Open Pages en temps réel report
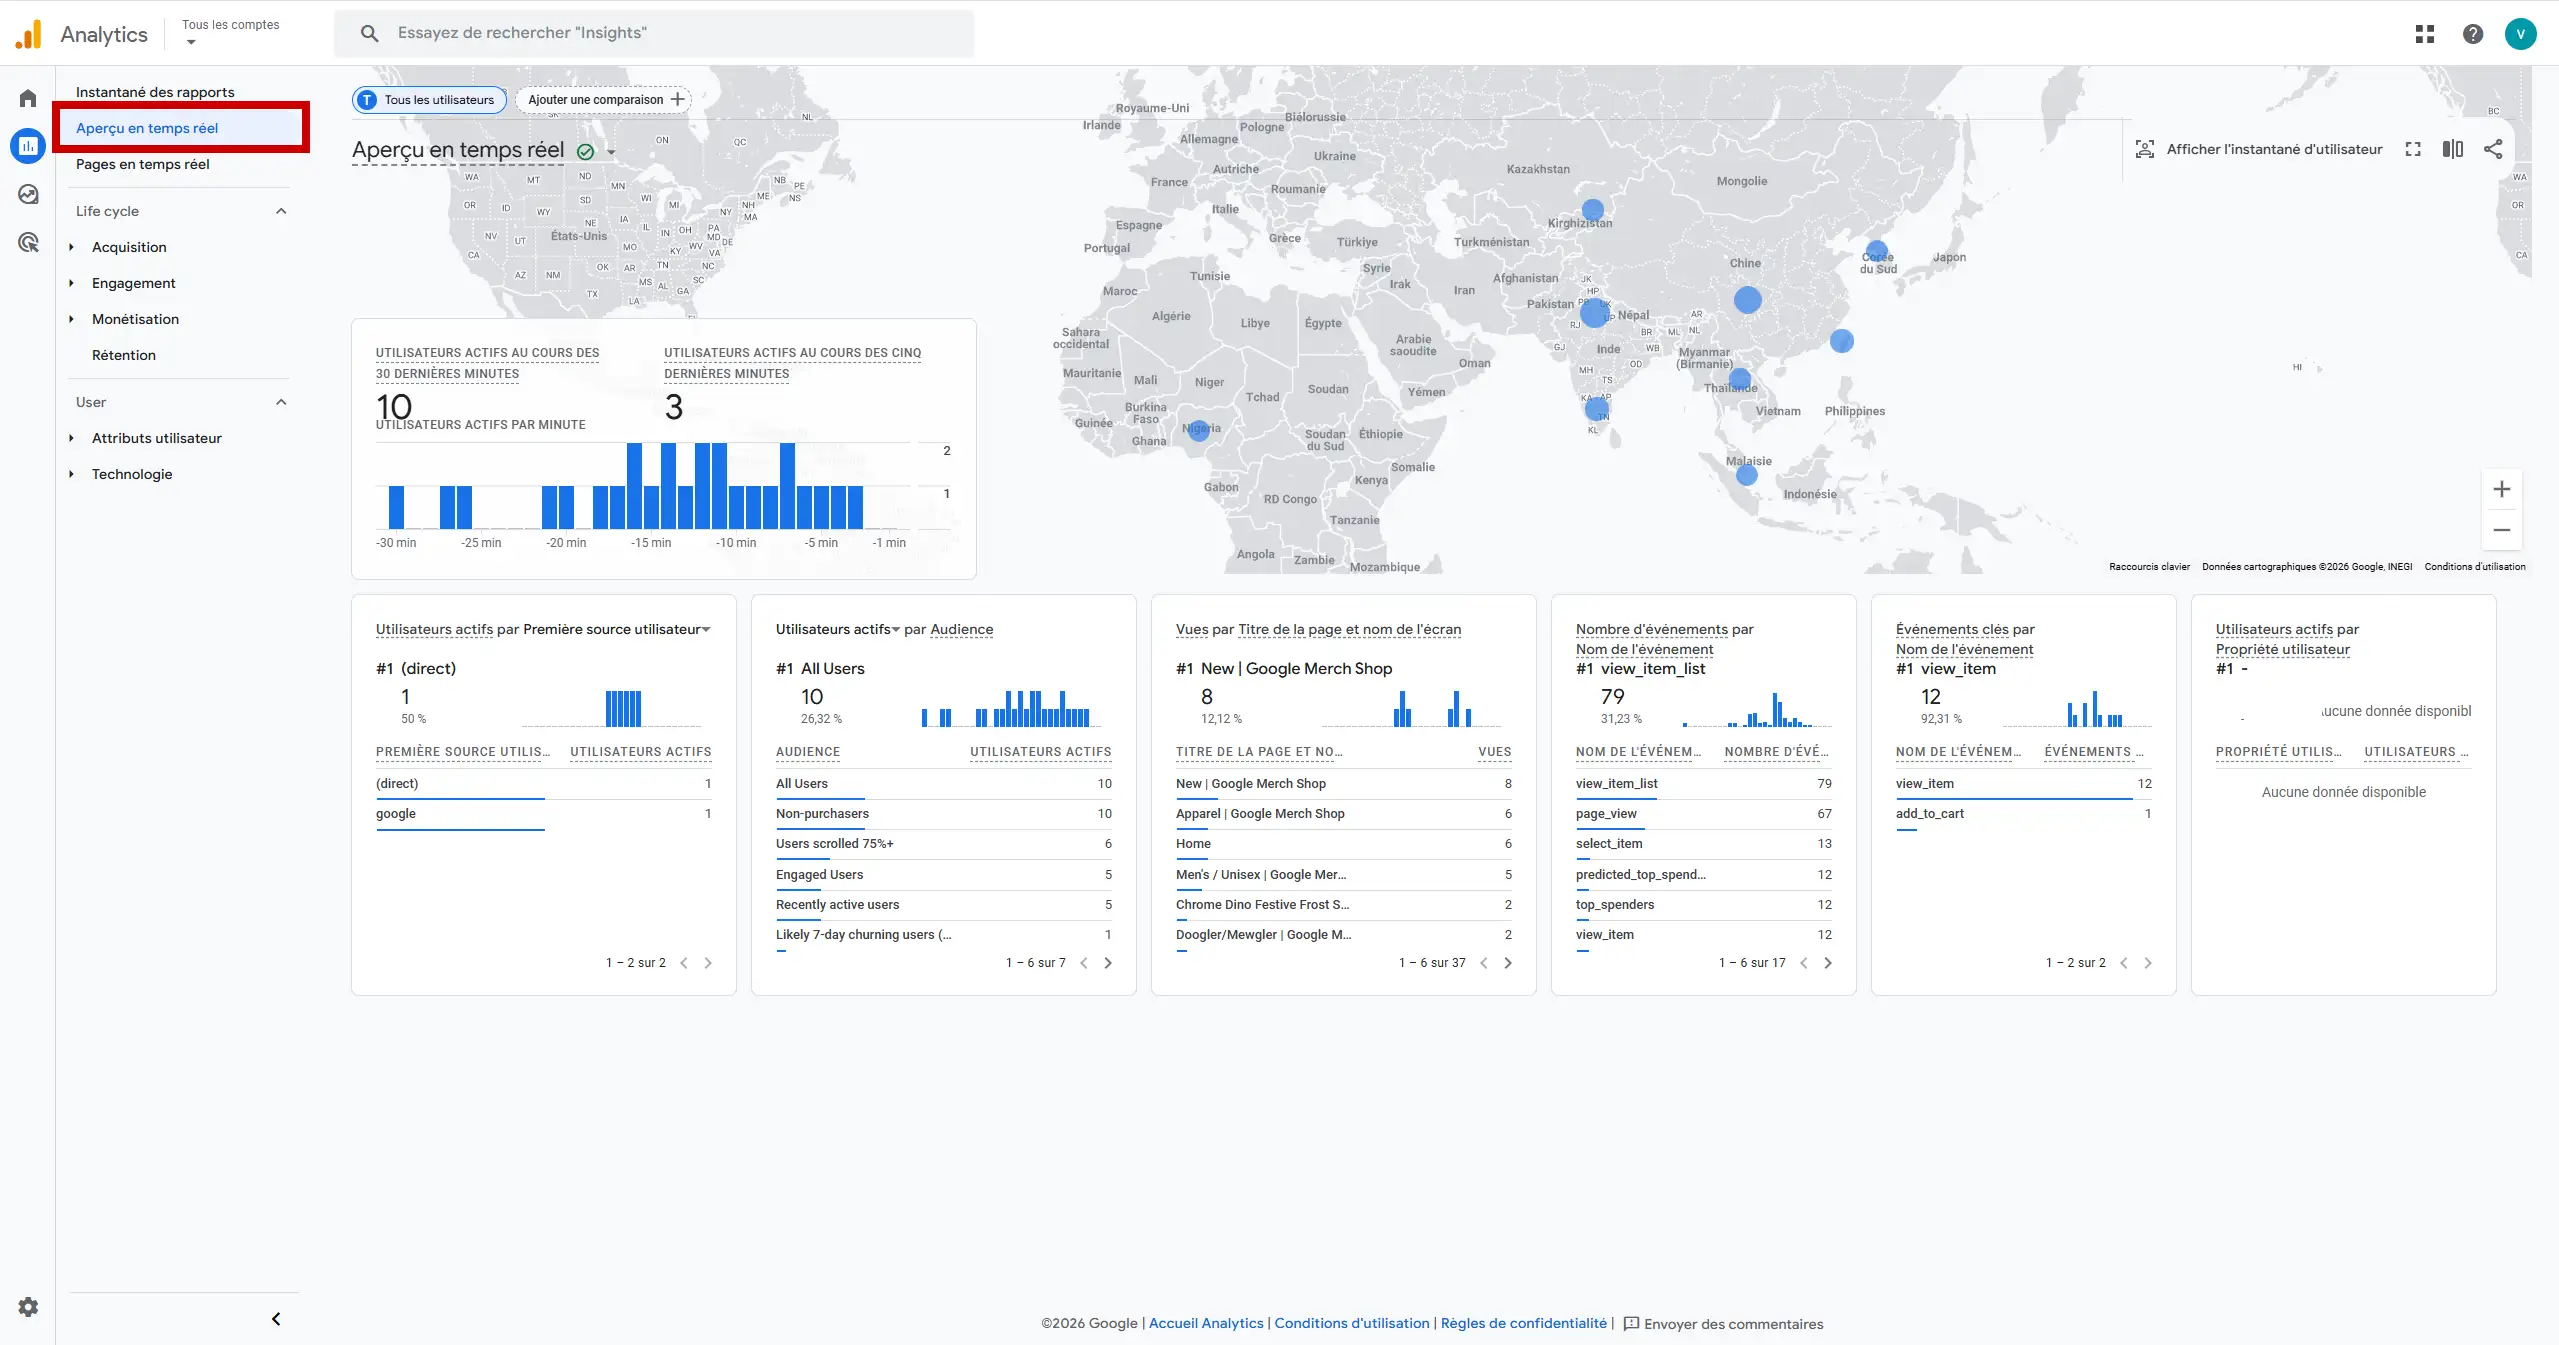The image size is (2559, 1345). (x=143, y=164)
